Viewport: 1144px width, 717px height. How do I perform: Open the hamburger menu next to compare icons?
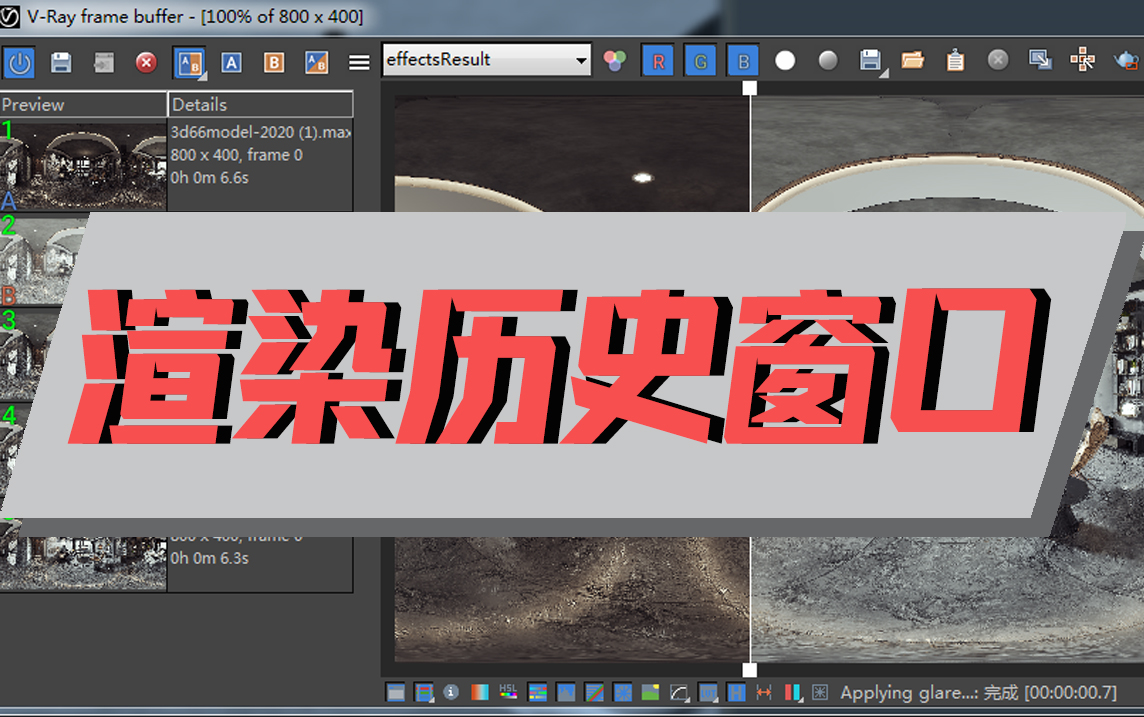pos(359,62)
